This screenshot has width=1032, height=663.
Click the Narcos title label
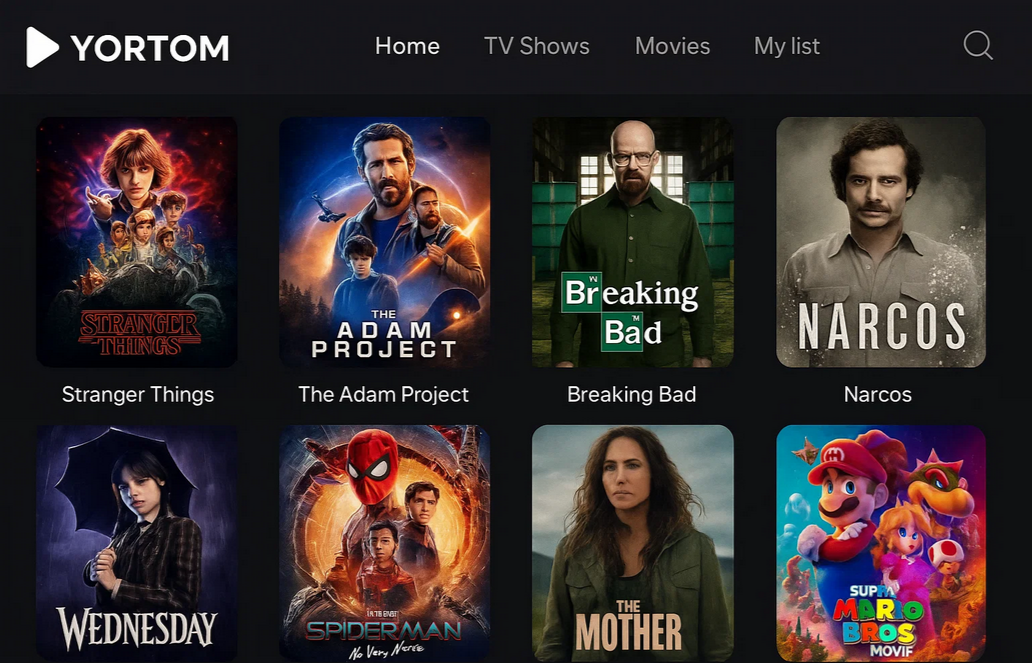[x=878, y=394]
